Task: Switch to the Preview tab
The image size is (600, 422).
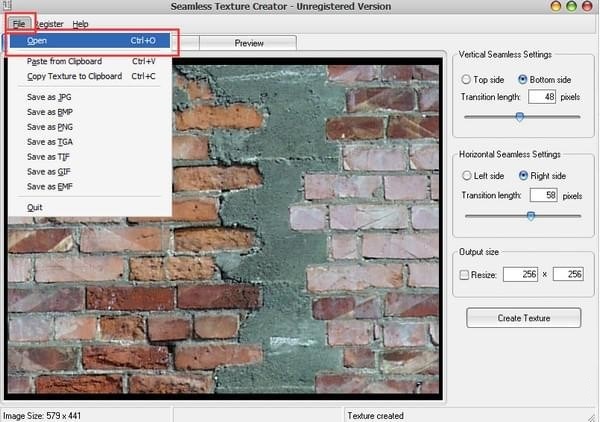Action: pyautogui.click(x=249, y=43)
